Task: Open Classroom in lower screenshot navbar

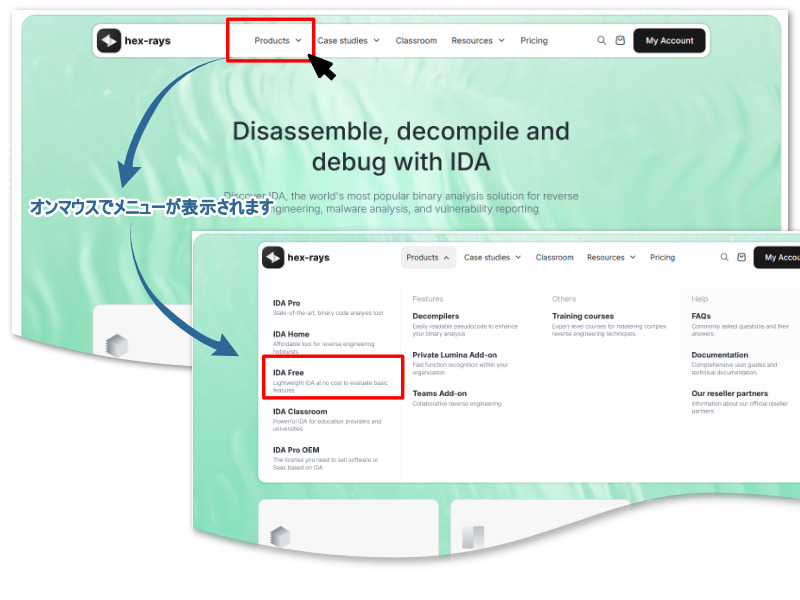Action: 554,257
